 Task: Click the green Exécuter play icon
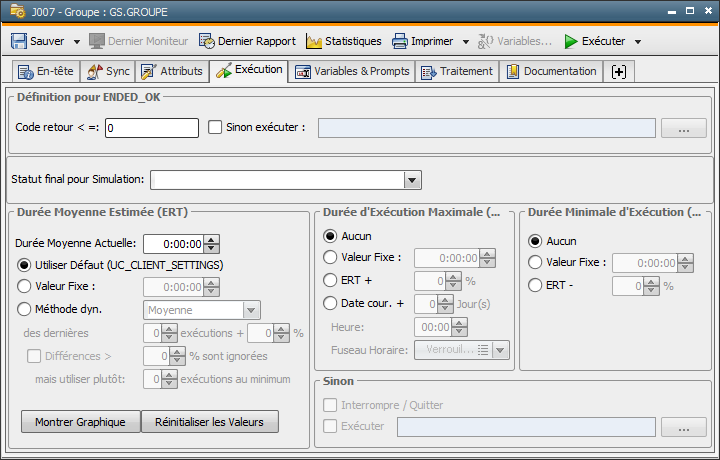pyautogui.click(x=571, y=41)
